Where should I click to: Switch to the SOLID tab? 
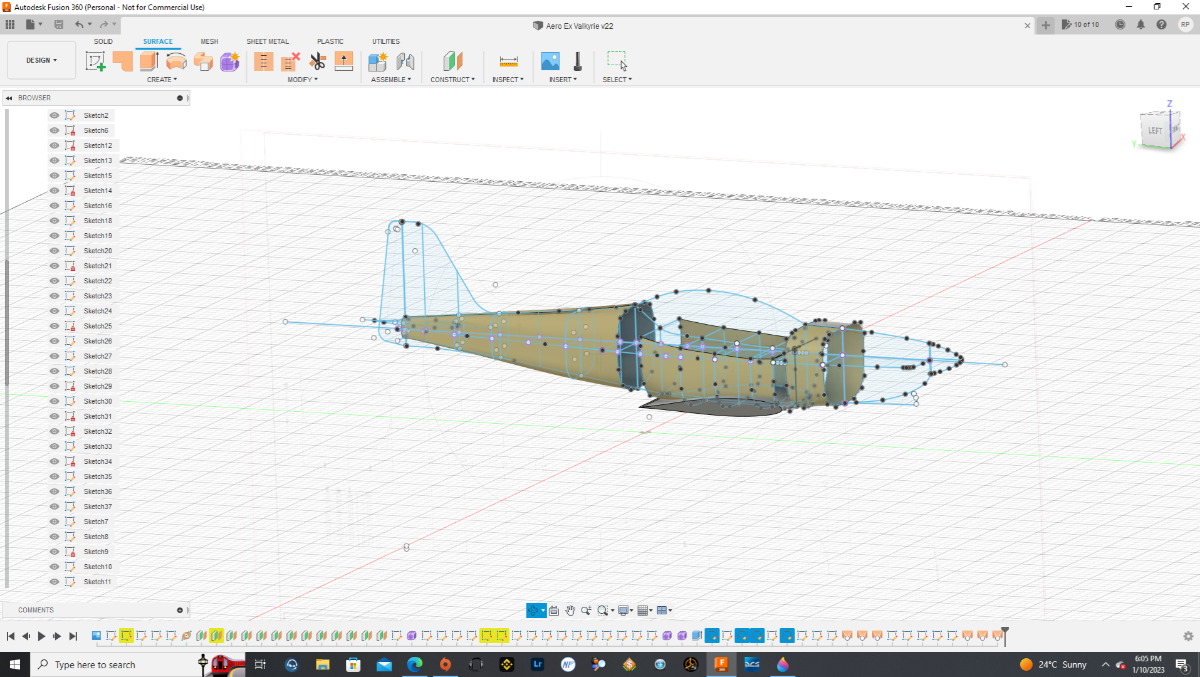click(103, 42)
